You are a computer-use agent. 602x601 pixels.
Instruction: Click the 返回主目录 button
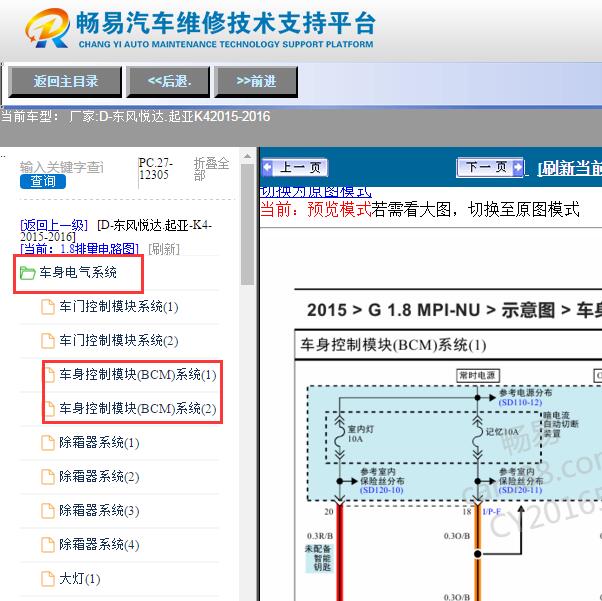tap(65, 81)
